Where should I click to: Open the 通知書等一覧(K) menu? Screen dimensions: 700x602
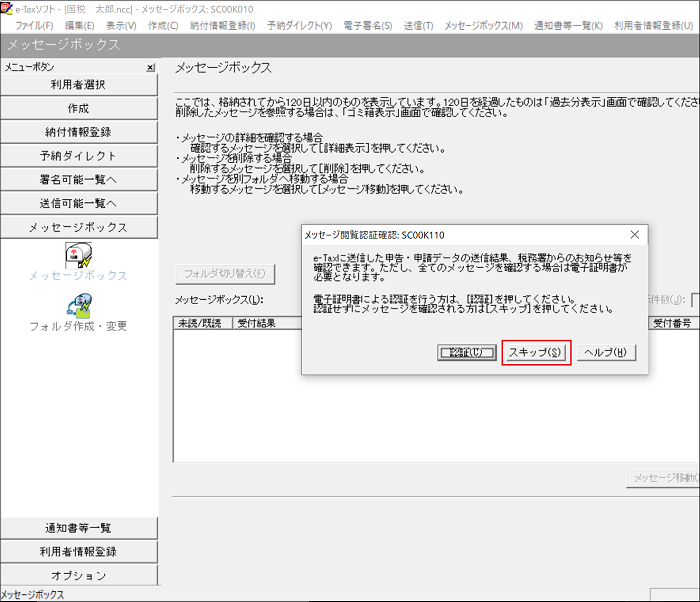coord(568,25)
